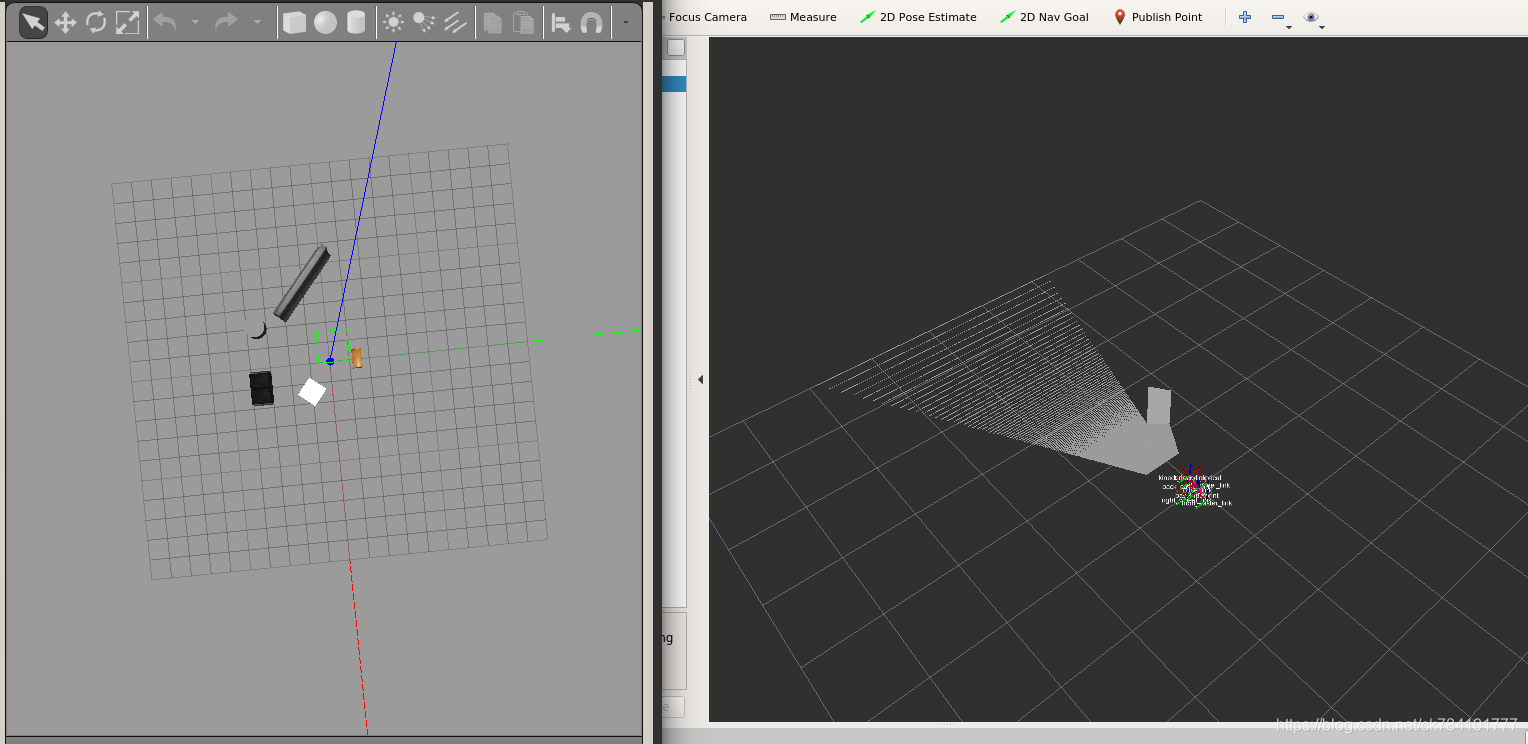Screen dimensions: 1528x744
Task: Select the 2D Nav Goal tool
Action: pyautogui.click(x=1044, y=17)
